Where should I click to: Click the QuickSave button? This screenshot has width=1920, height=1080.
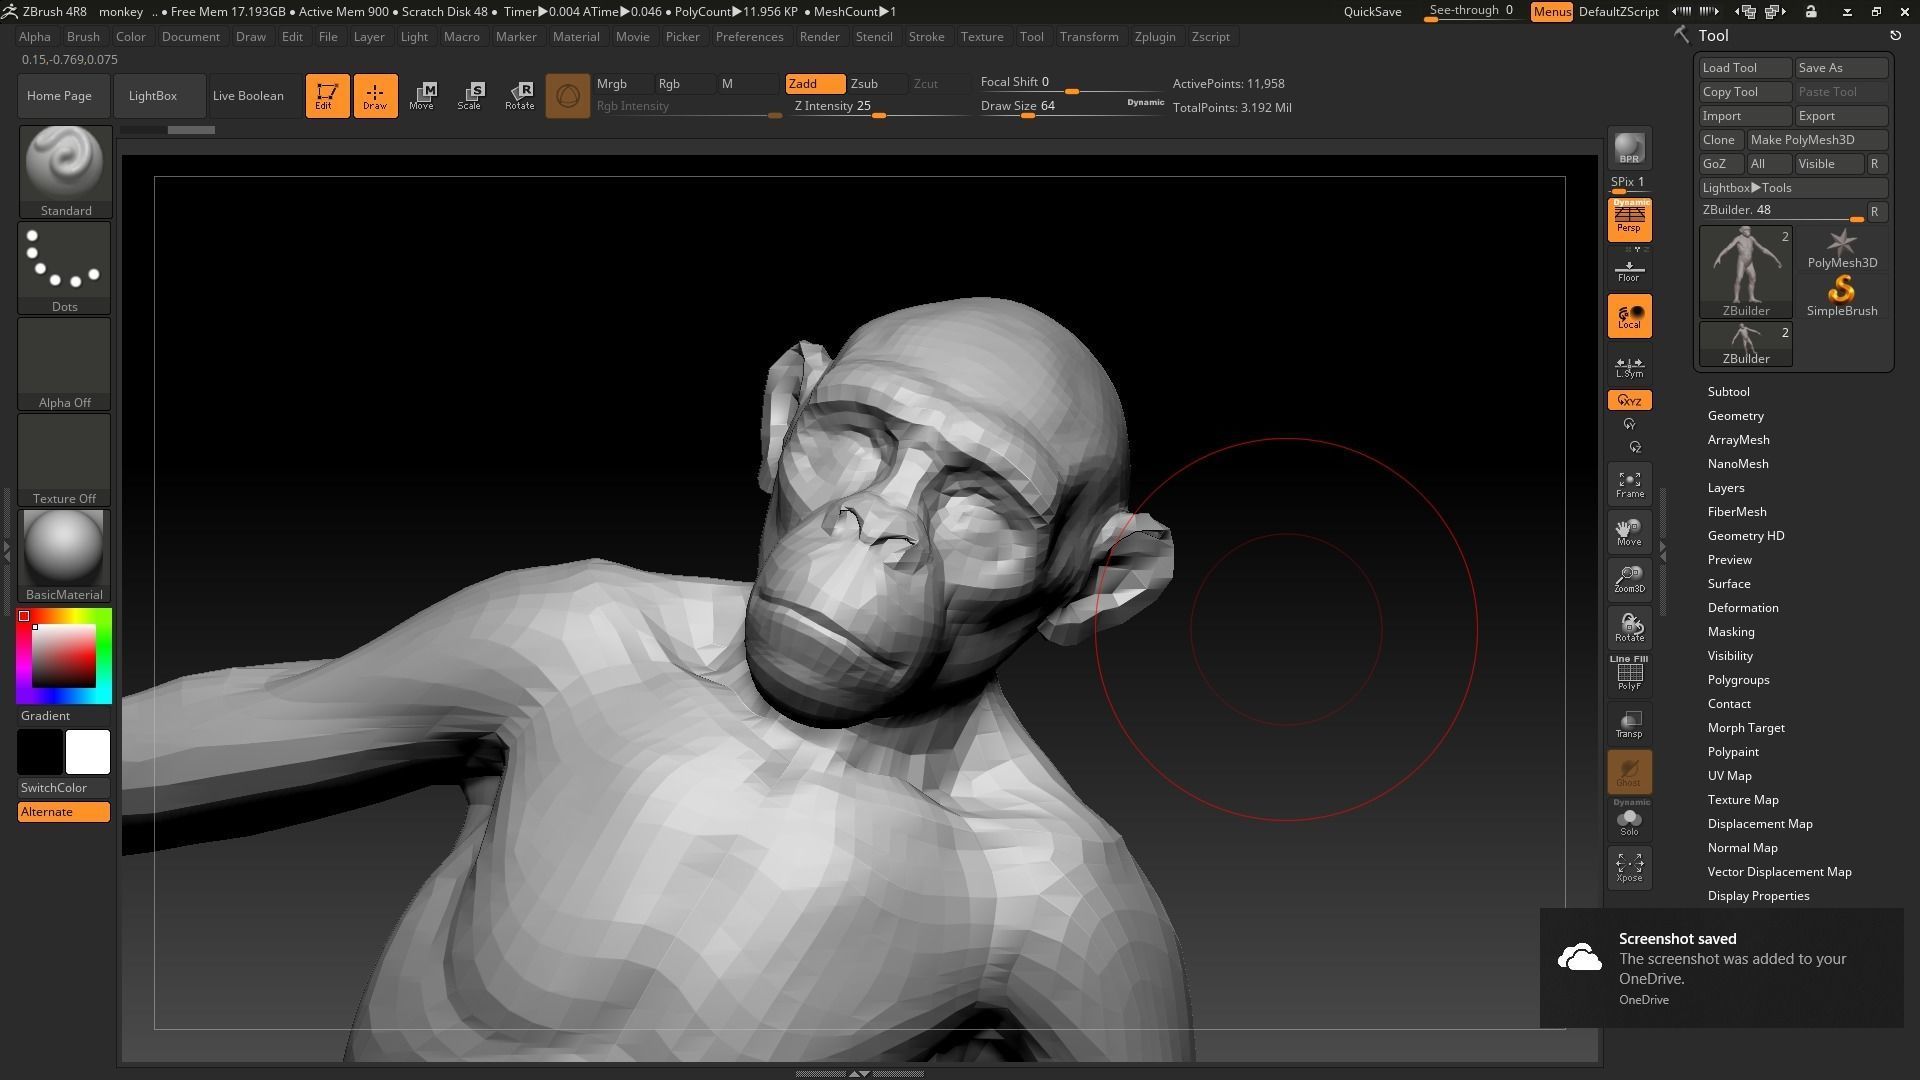click(1372, 12)
